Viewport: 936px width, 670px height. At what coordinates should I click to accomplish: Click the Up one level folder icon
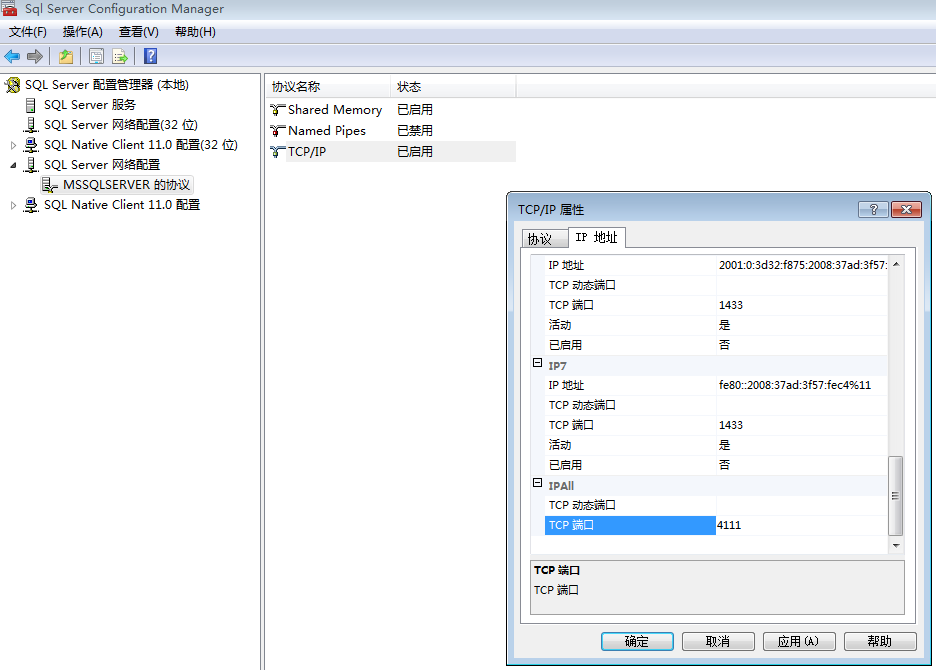coord(66,57)
